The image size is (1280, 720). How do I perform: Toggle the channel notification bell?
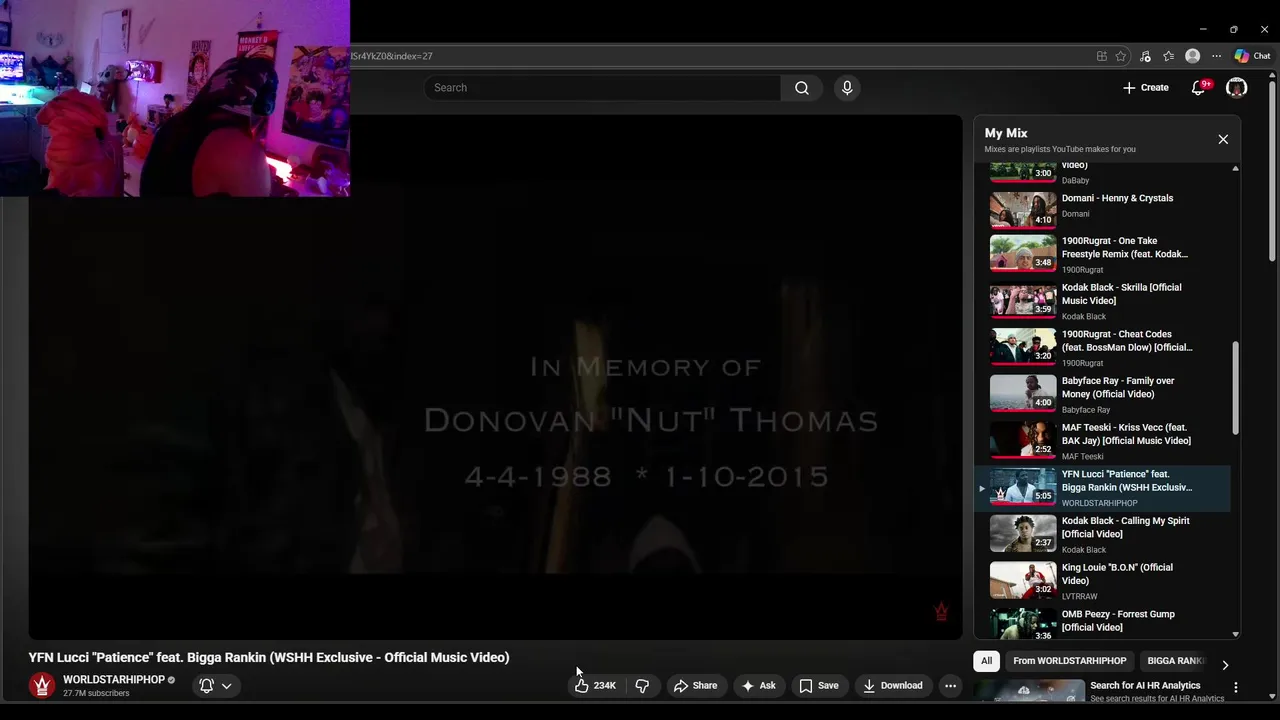click(x=206, y=686)
